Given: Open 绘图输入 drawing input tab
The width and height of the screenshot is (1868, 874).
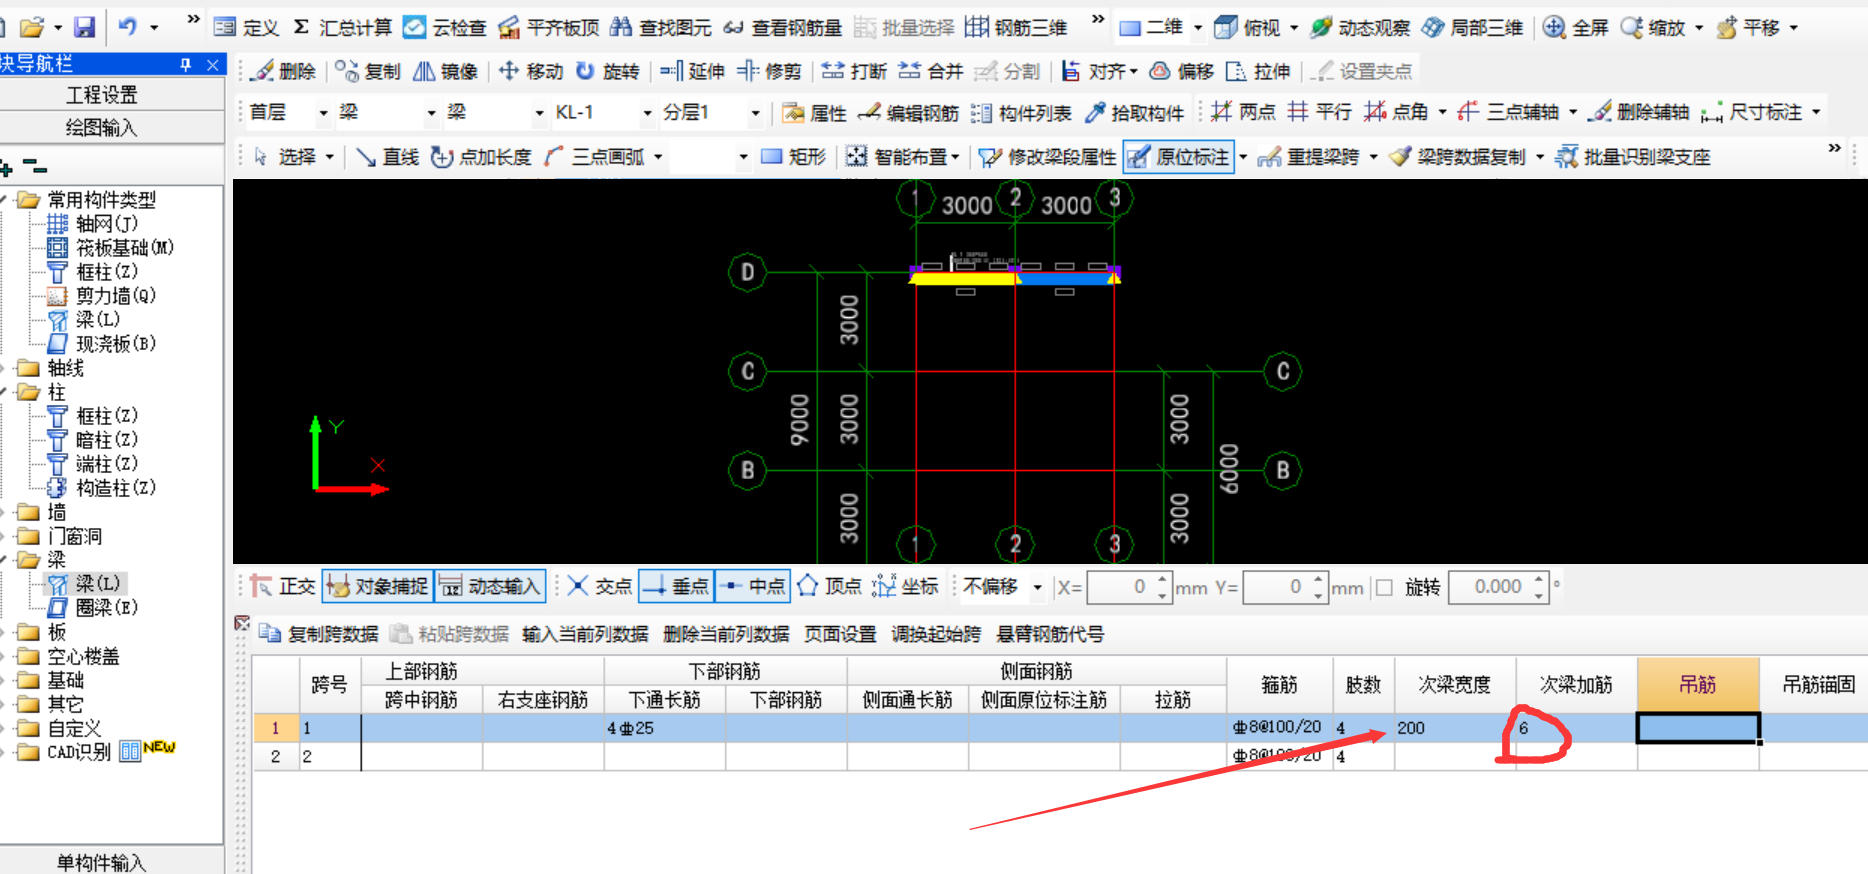Looking at the screenshot, I should [x=102, y=128].
